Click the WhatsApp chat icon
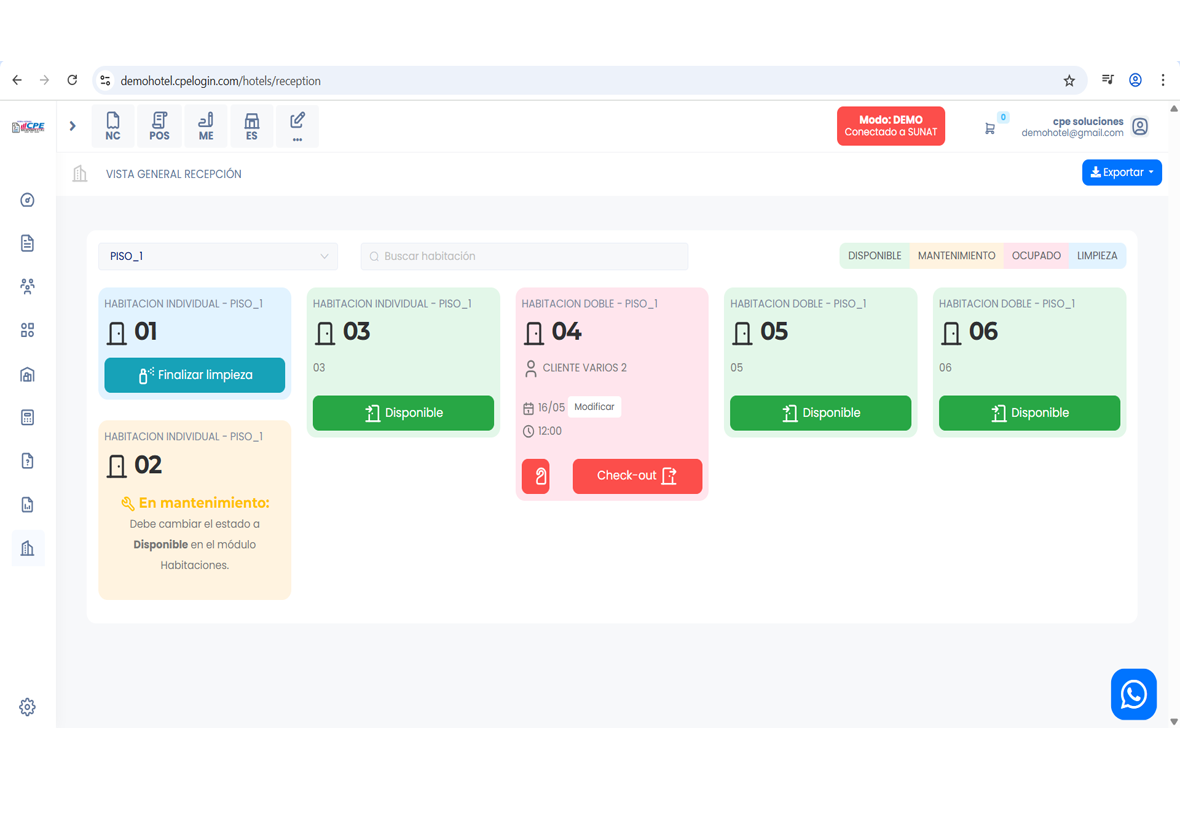Screen dimensions: 1180x834 [1133, 694]
